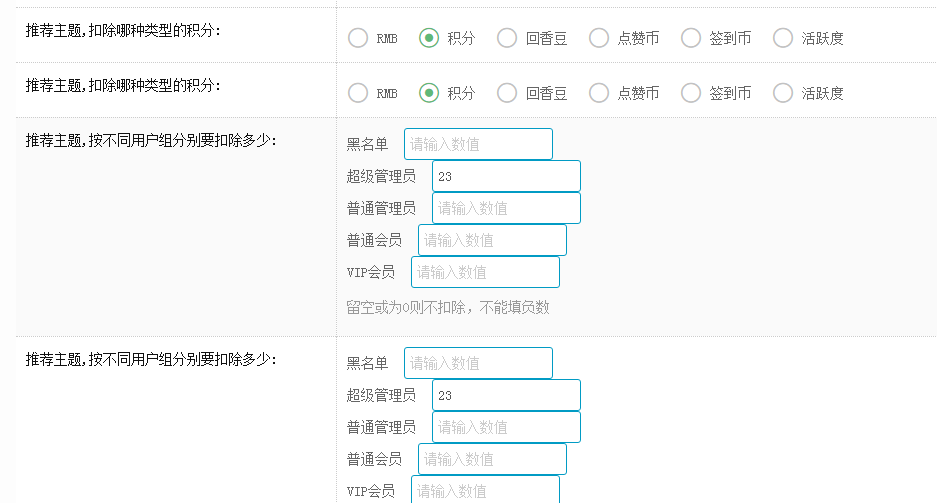Select RMB in the second points-type row
This screenshot has width=937, height=503.
coord(358,93)
